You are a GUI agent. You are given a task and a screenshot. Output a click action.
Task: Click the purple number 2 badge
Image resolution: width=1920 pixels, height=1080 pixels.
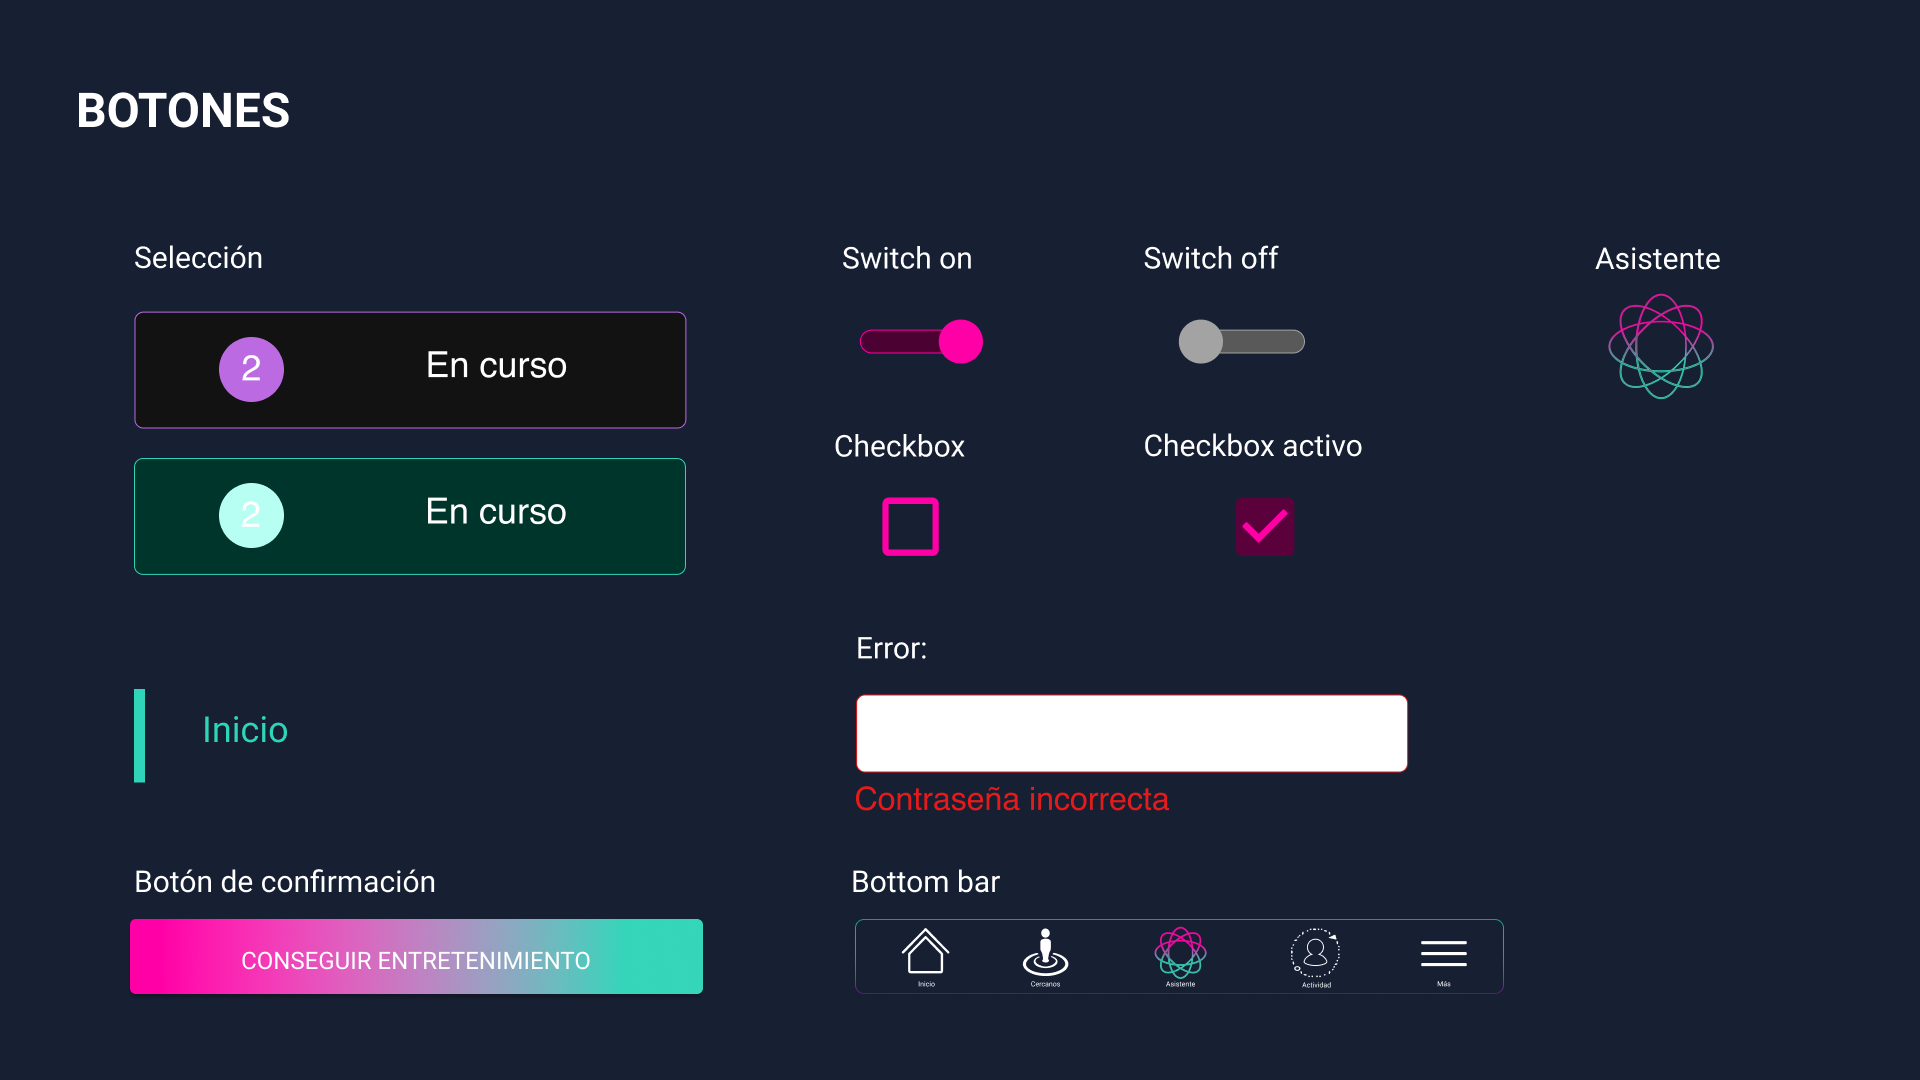point(251,369)
